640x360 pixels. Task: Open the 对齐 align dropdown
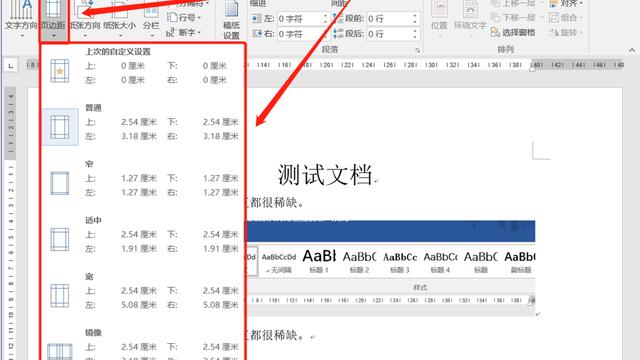[x=567, y=4]
